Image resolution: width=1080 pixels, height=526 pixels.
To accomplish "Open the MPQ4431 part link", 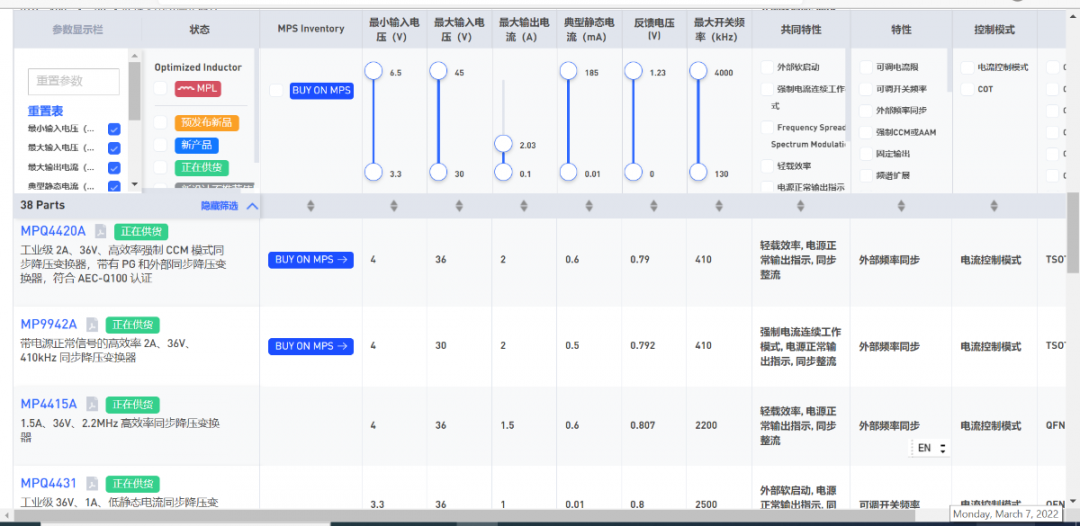I will point(48,483).
